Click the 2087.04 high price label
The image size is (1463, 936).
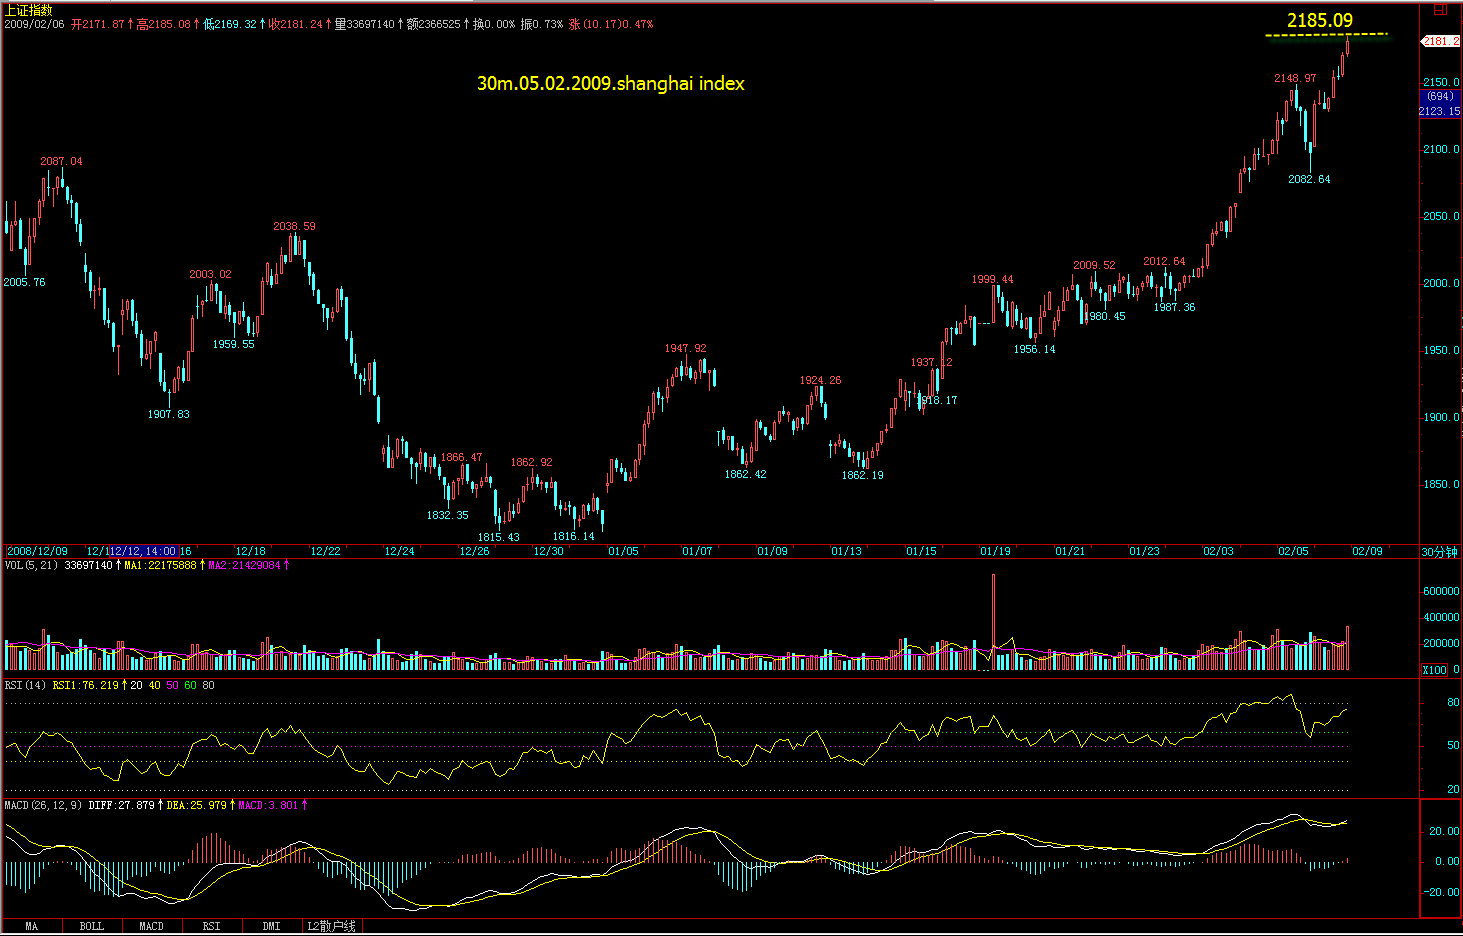point(61,161)
